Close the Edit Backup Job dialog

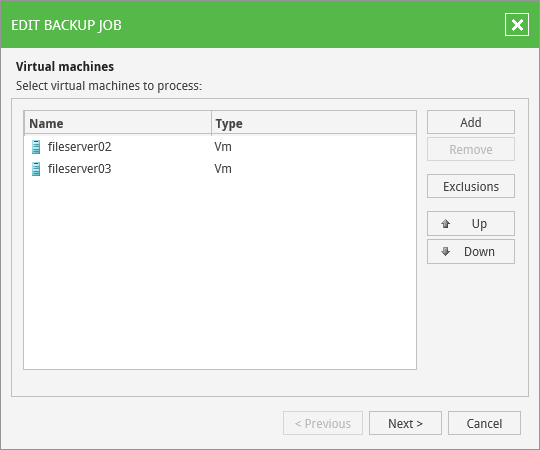click(x=517, y=25)
